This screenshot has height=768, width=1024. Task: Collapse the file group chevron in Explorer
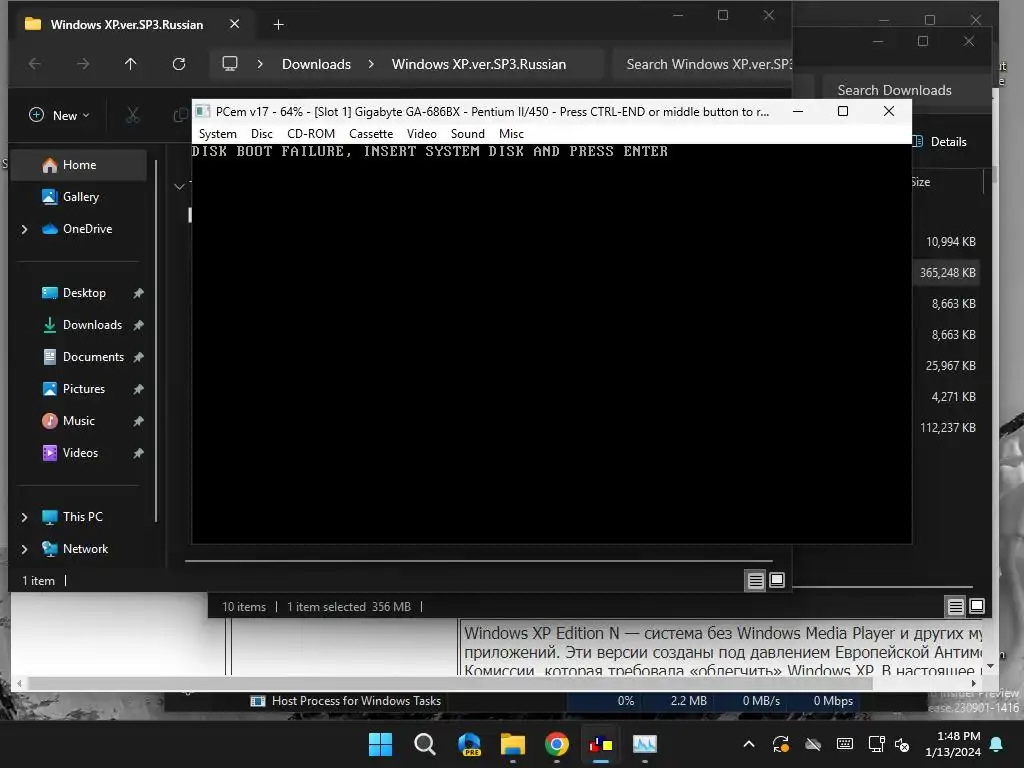pos(180,187)
